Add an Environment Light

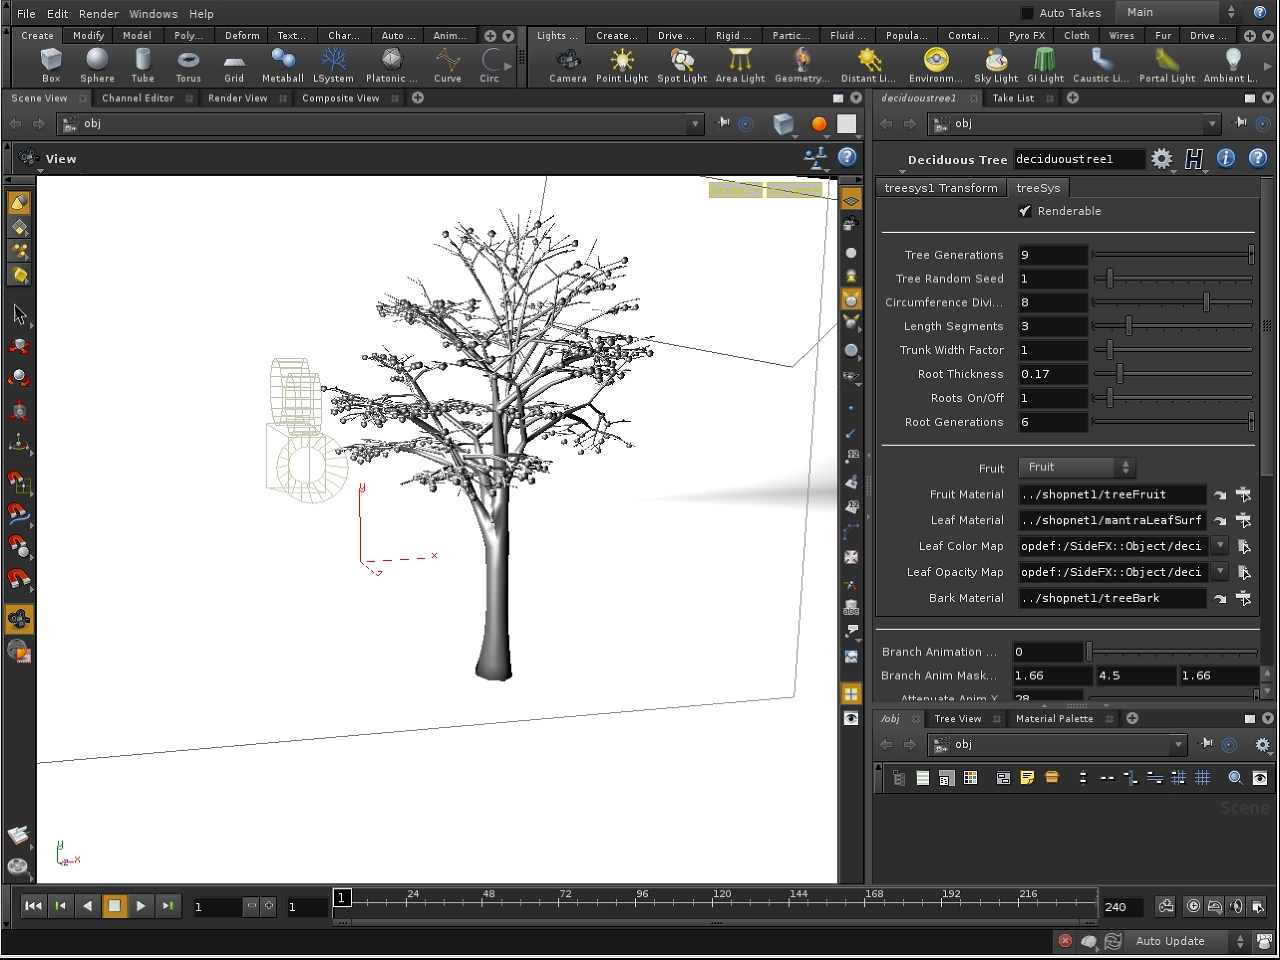pyautogui.click(x=936, y=65)
